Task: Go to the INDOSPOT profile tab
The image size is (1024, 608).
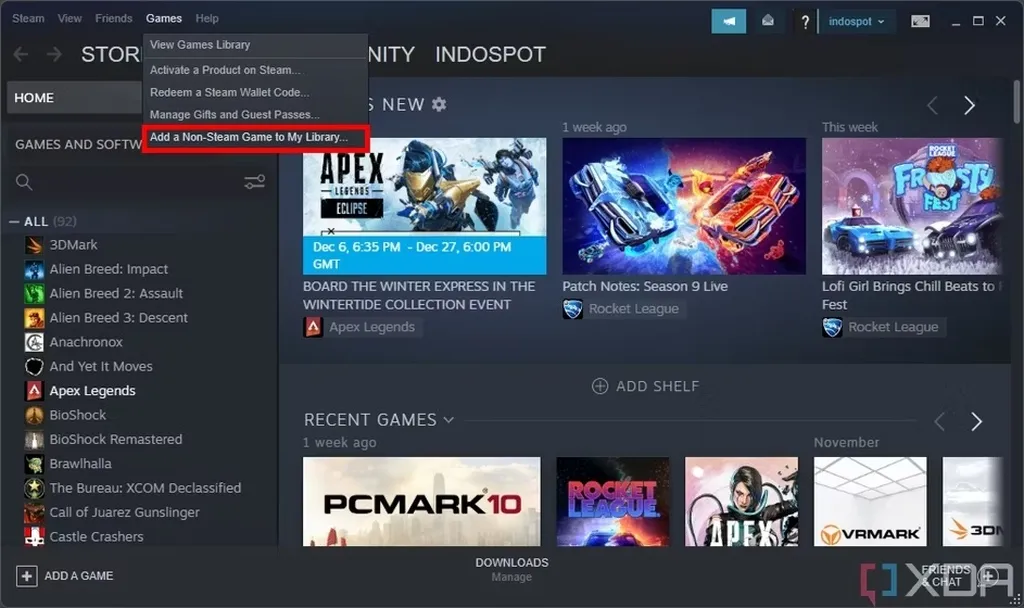Action: (490, 55)
